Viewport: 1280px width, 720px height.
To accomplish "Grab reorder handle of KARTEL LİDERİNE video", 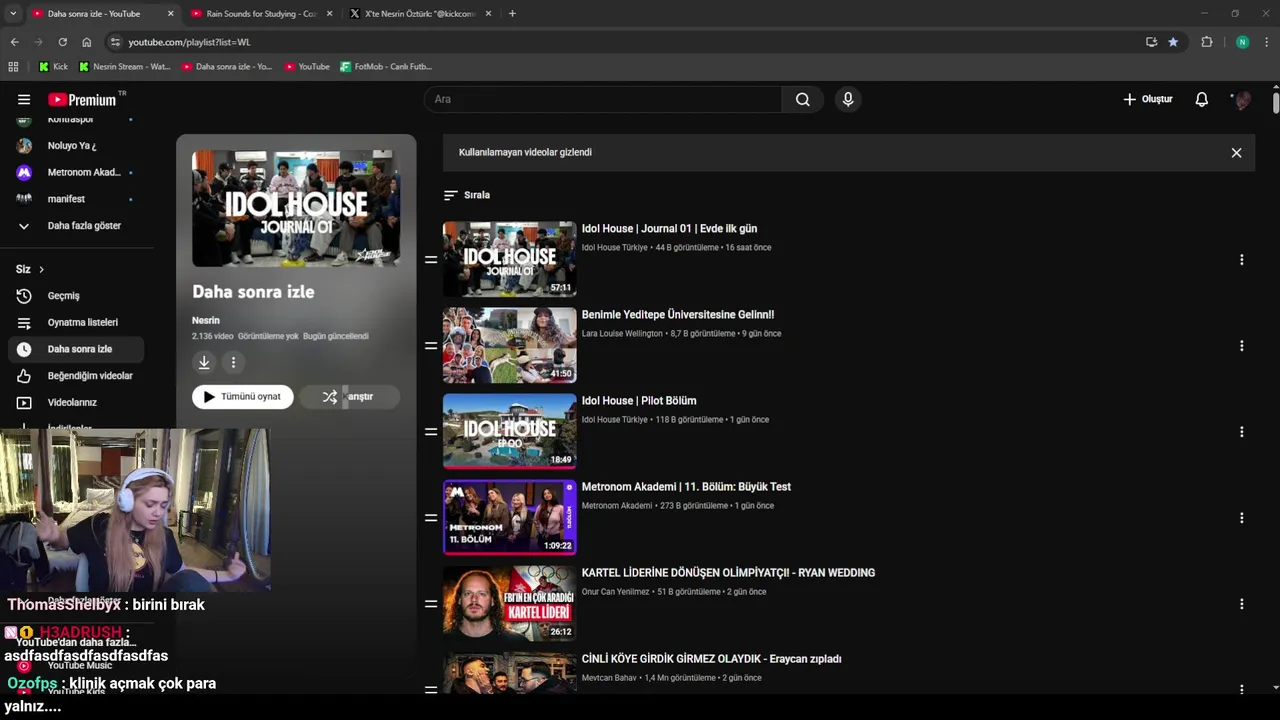I will pos(431,603).
